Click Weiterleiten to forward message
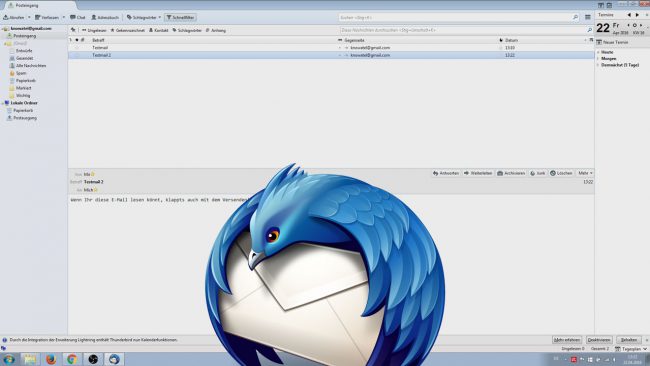The image size is (650, 366). (x=478, y=173)
